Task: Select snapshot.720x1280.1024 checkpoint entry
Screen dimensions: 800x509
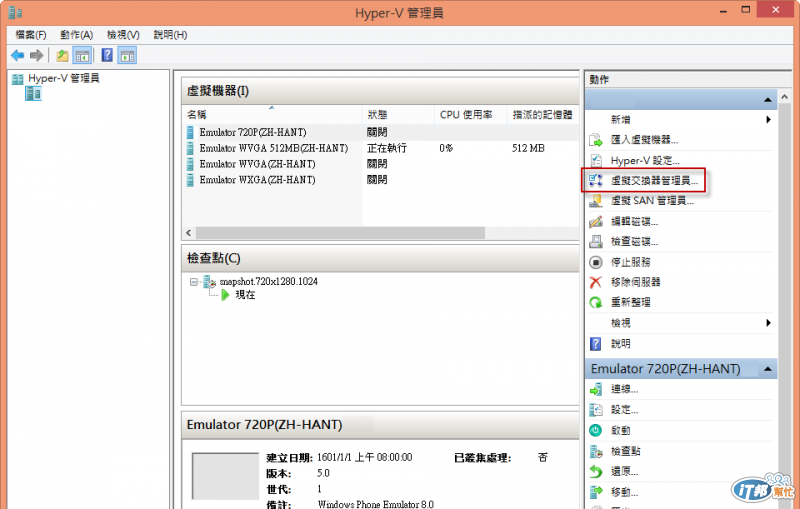Action: 268,282
